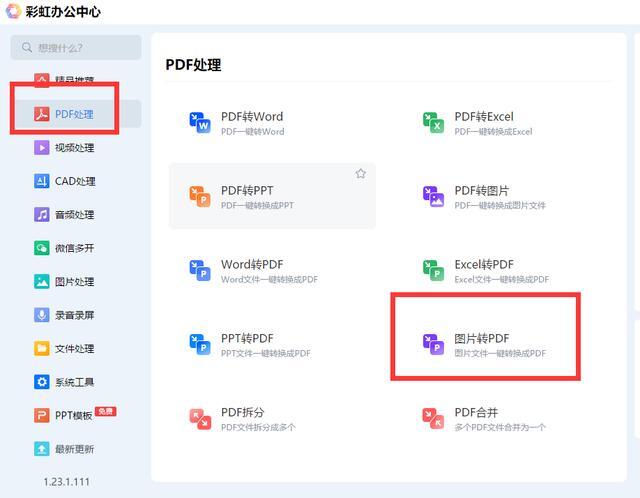This screenshot has width=640, height=498.
Task: Click the PDF转Word tool icon
Action: click(200, 122)
